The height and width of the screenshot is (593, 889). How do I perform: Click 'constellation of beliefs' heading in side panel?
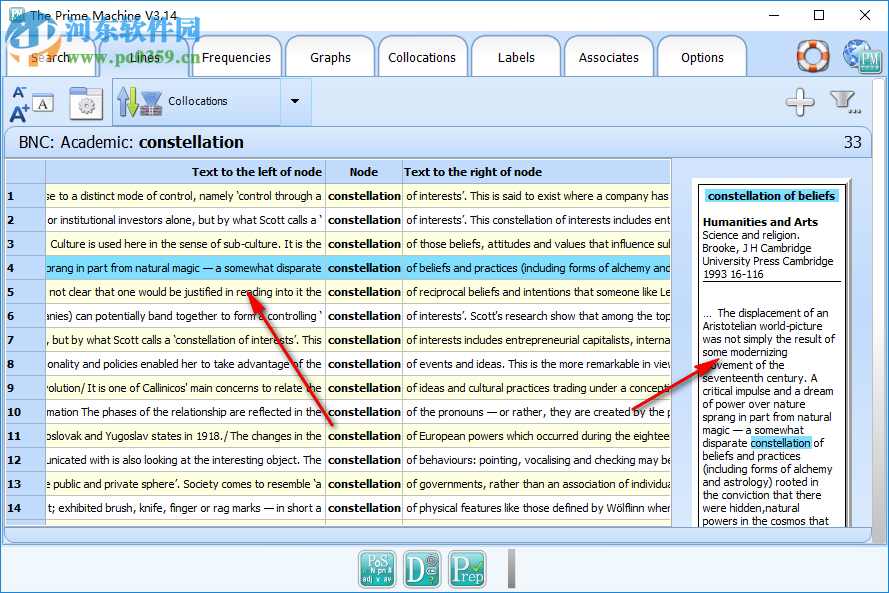[x=771, y=196]
